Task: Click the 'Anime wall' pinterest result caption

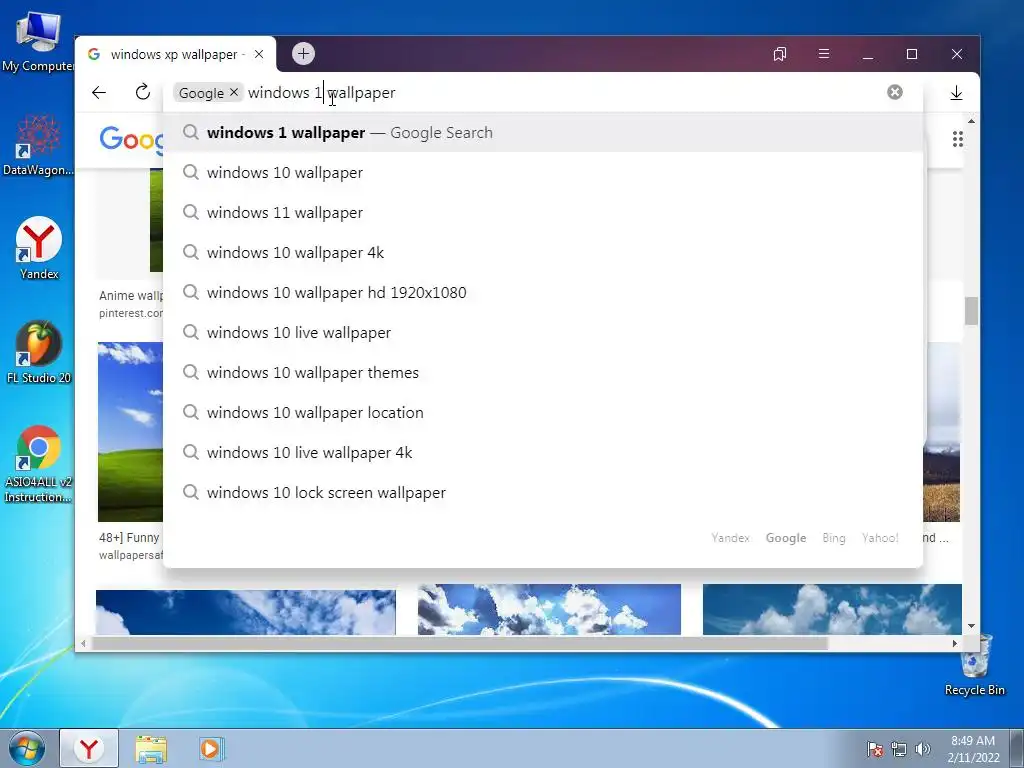Action: pyautogui.click(x=131, y=295)
